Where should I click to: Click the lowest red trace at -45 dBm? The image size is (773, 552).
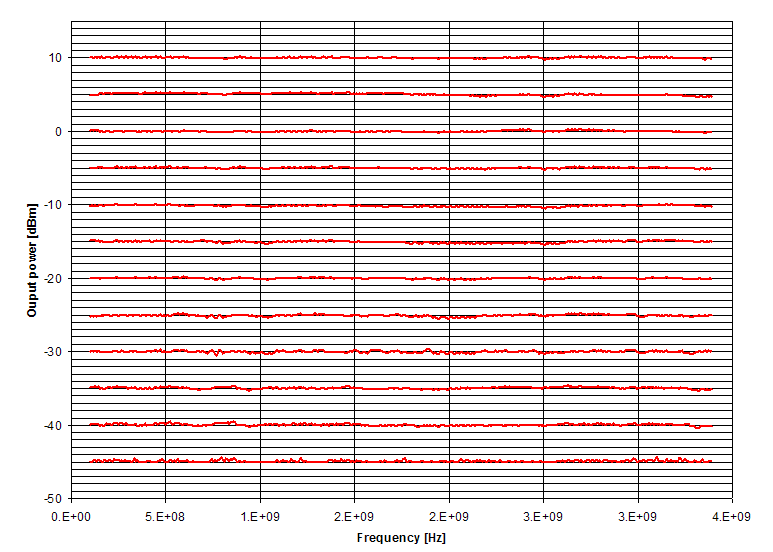[x=400, y=461]
